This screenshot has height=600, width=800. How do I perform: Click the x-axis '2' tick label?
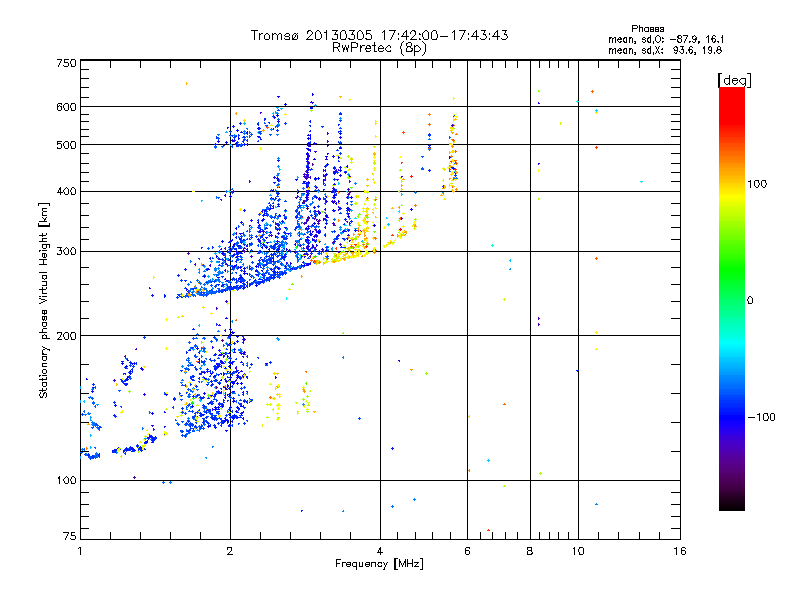click(230, 551)
